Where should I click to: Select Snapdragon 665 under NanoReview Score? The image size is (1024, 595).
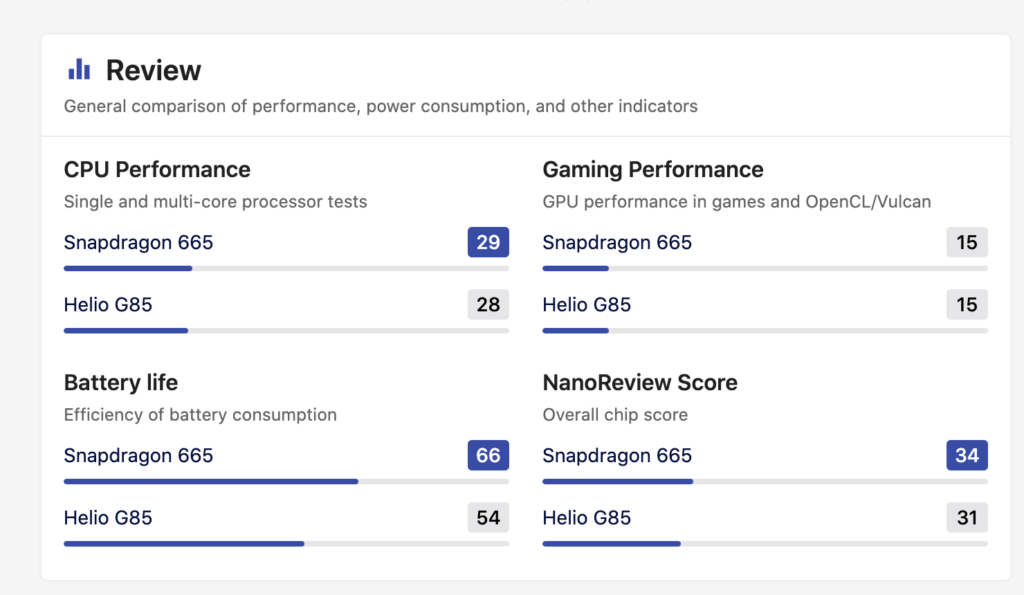617,455
